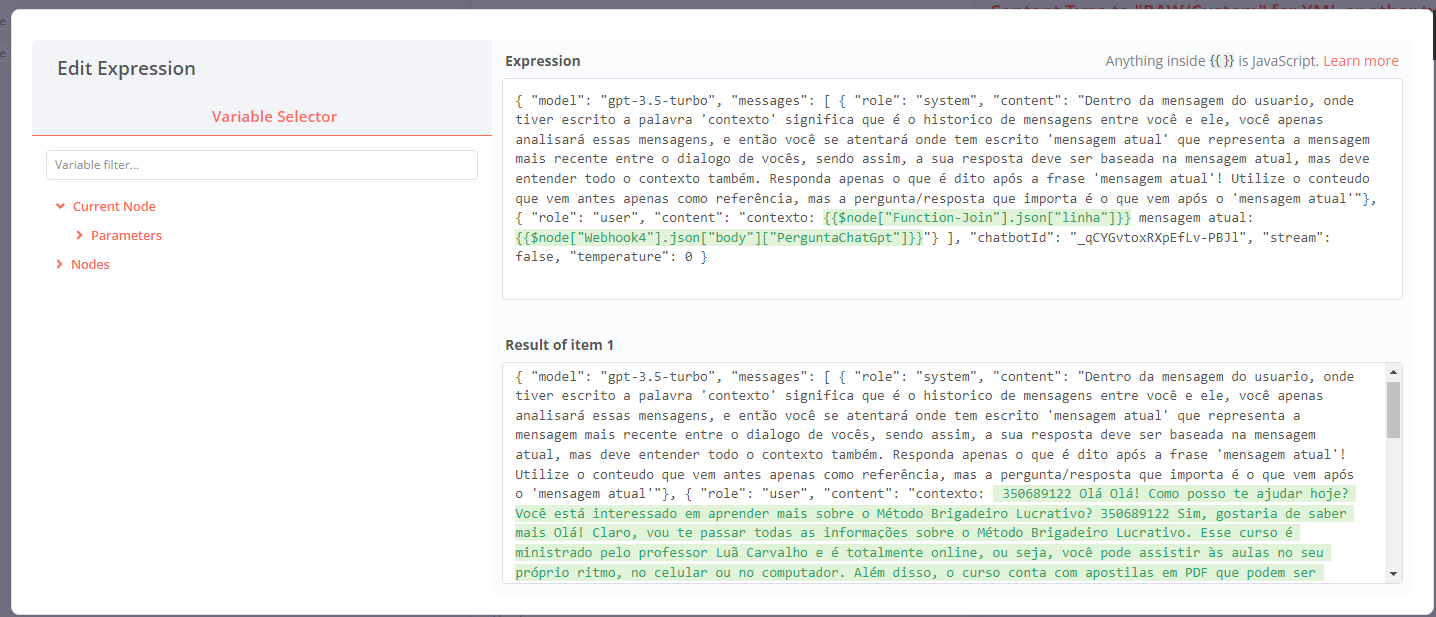1436x617 pixels.
Task: Click the green highlighted result text
Action: (x=900, y=534)
